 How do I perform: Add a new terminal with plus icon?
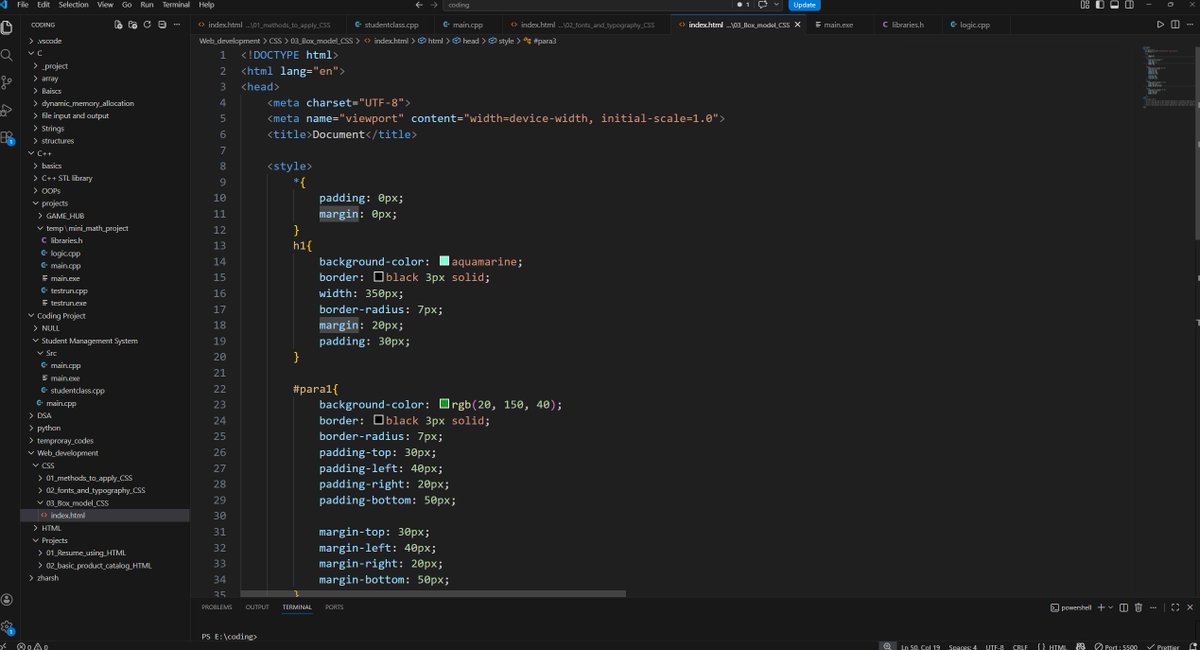click(x=1100, y=607)
